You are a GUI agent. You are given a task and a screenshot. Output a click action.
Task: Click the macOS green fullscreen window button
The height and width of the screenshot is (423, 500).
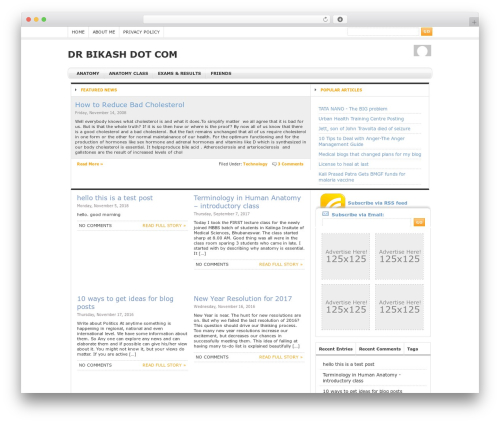[x=44, y=19]
